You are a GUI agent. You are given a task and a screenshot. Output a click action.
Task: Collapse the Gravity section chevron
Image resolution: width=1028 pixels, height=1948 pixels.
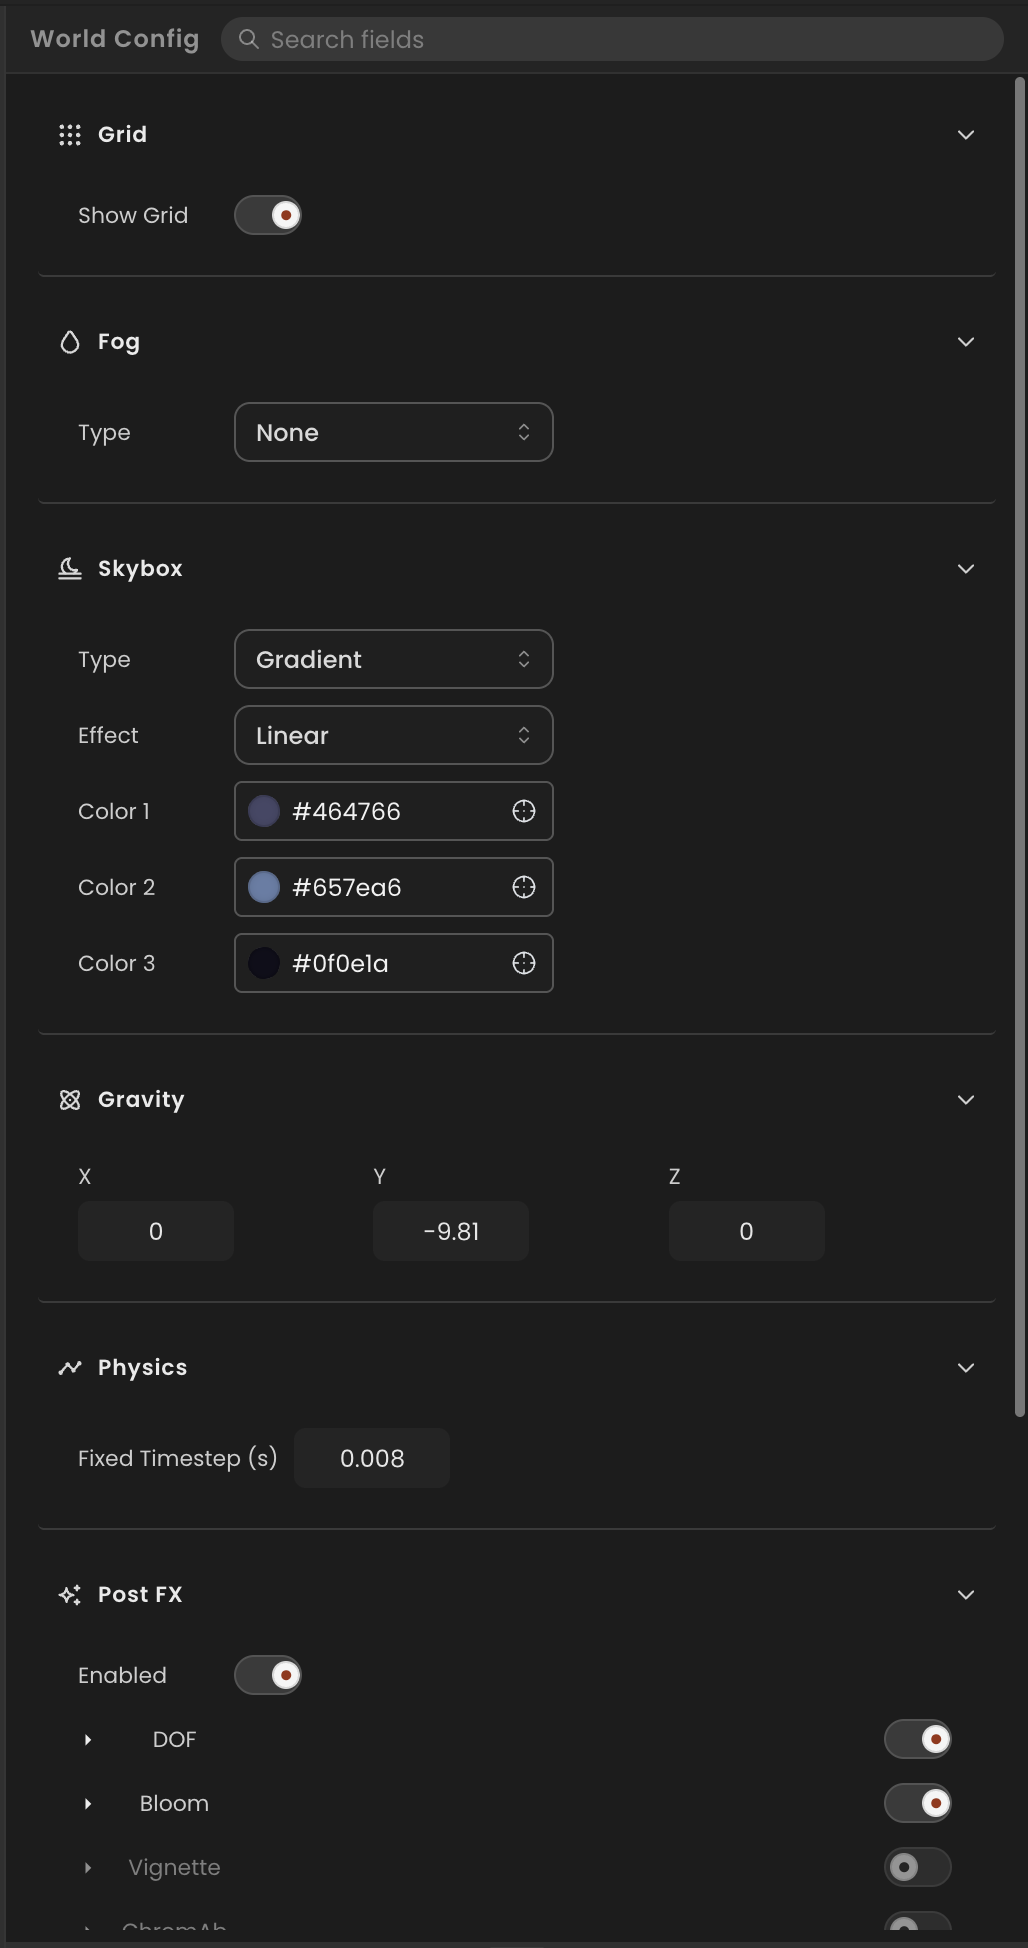966,1100
